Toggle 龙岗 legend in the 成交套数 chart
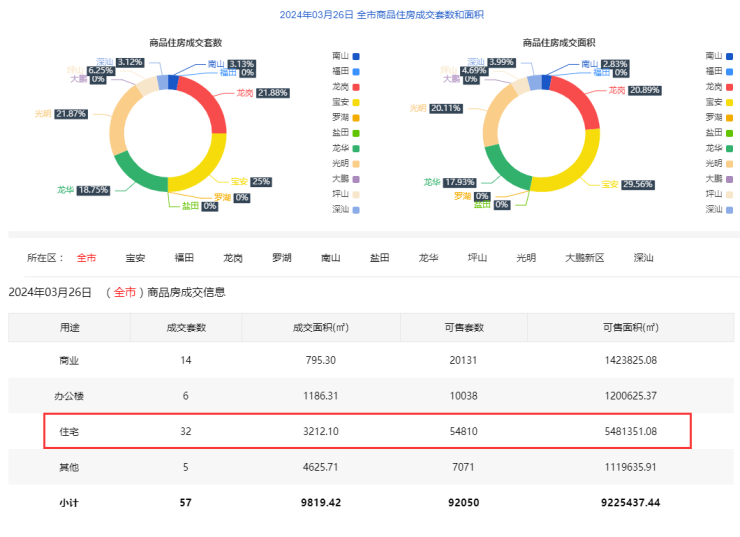This screenshot has width=740, height=537. pyautogui.click(x=343, y=87)
